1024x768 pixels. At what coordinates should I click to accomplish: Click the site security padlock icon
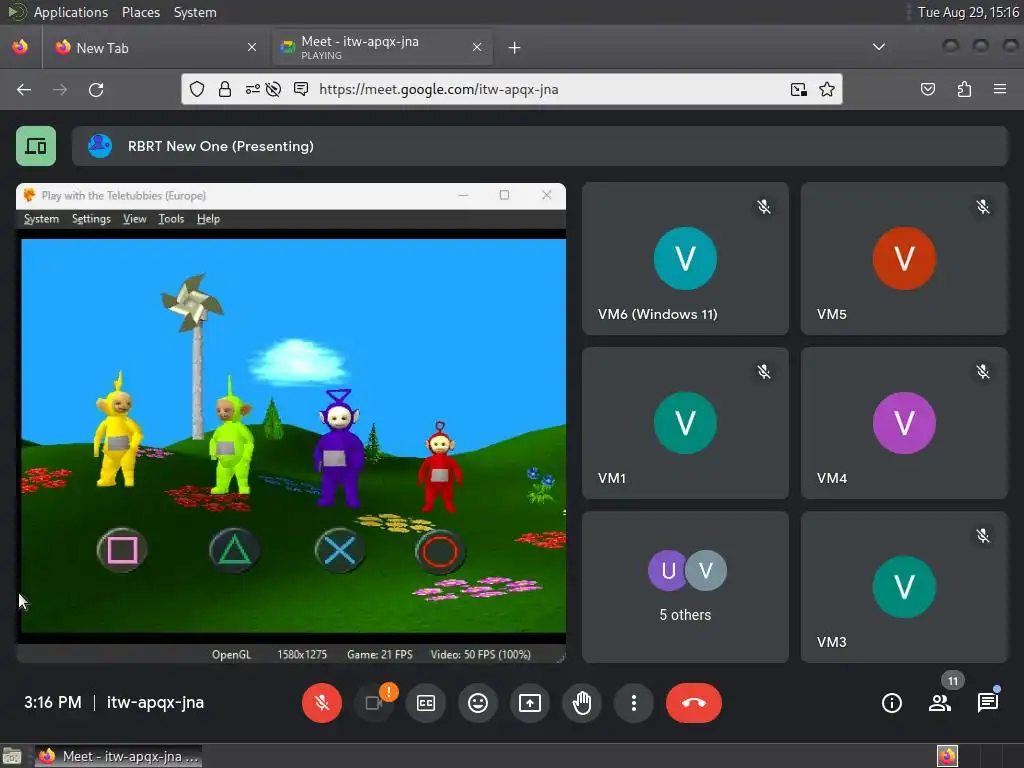[225, 89]
